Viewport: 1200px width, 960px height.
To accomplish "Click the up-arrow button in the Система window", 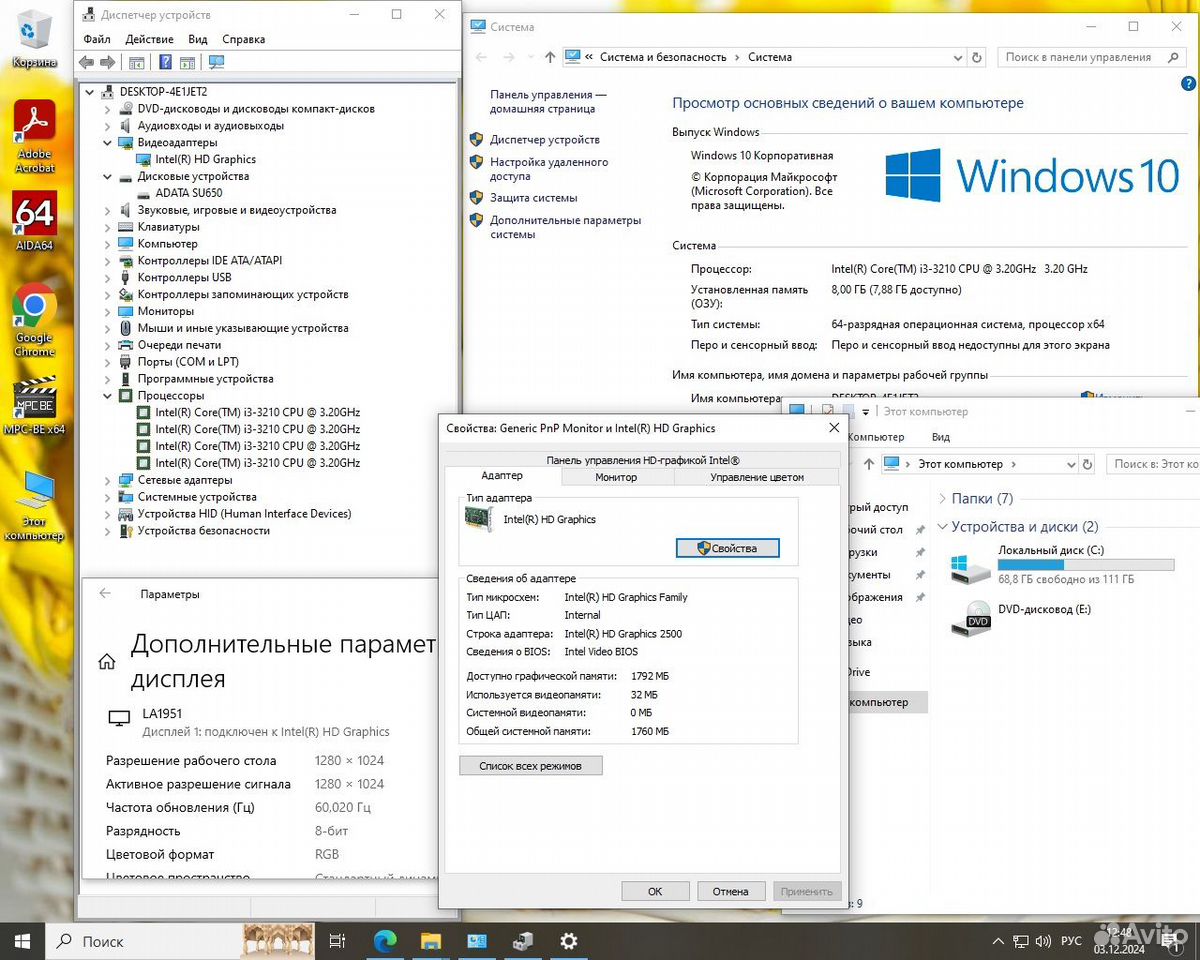I will click(x=550, y=57).
